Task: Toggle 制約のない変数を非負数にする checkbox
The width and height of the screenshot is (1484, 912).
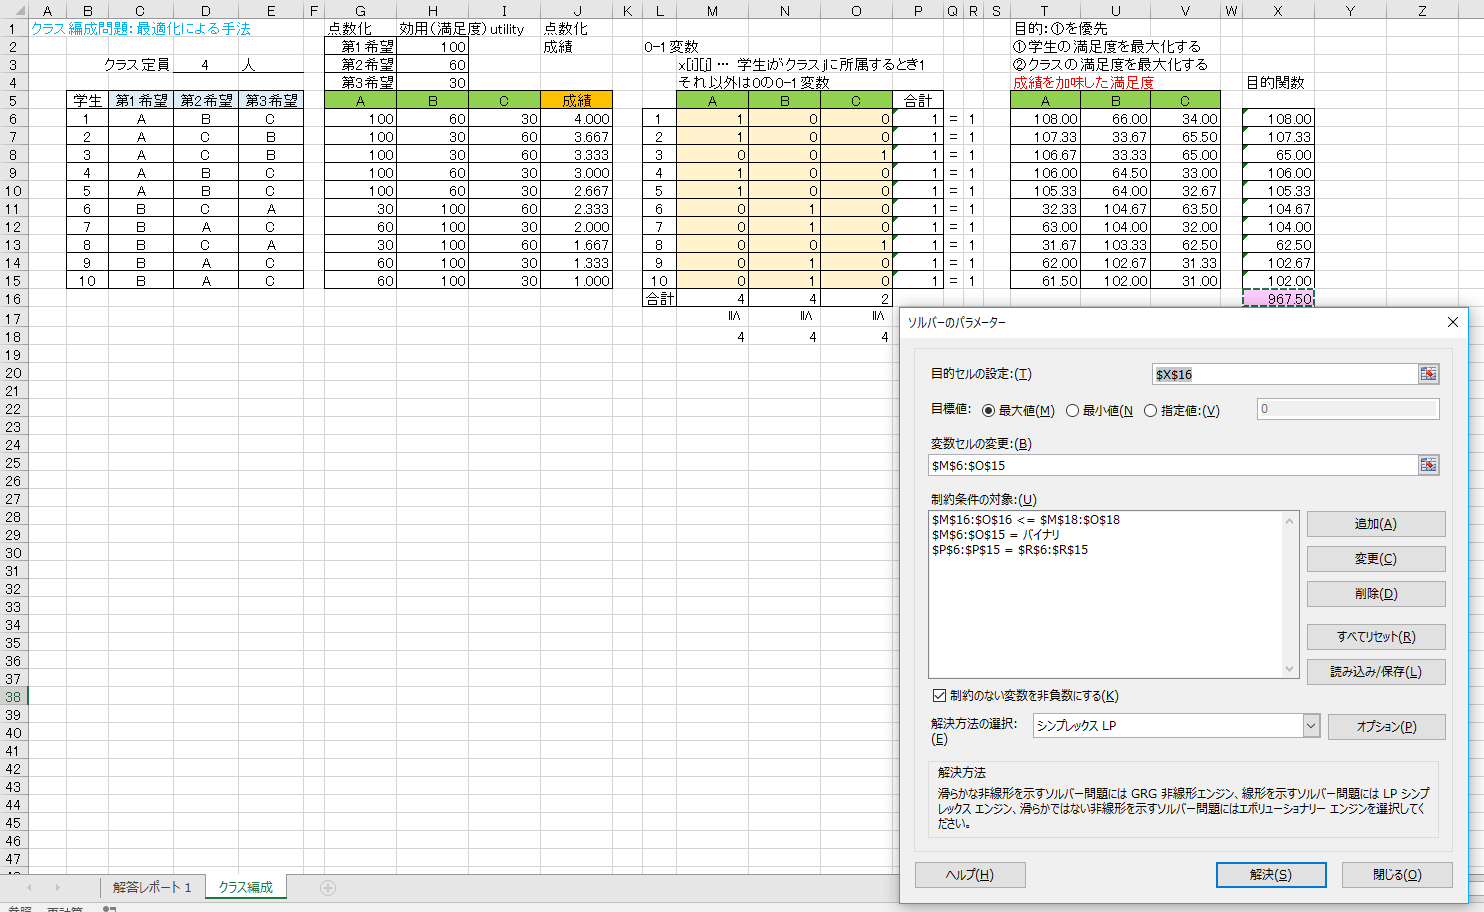Action: coord(939,695)
